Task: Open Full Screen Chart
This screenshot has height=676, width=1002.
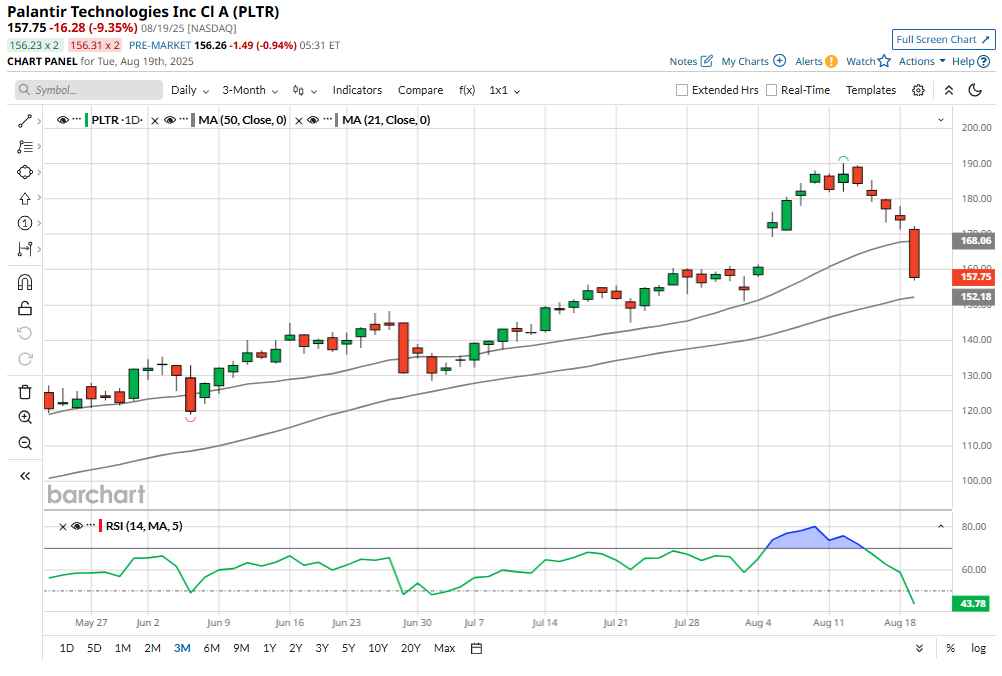Action: [943, 40]
